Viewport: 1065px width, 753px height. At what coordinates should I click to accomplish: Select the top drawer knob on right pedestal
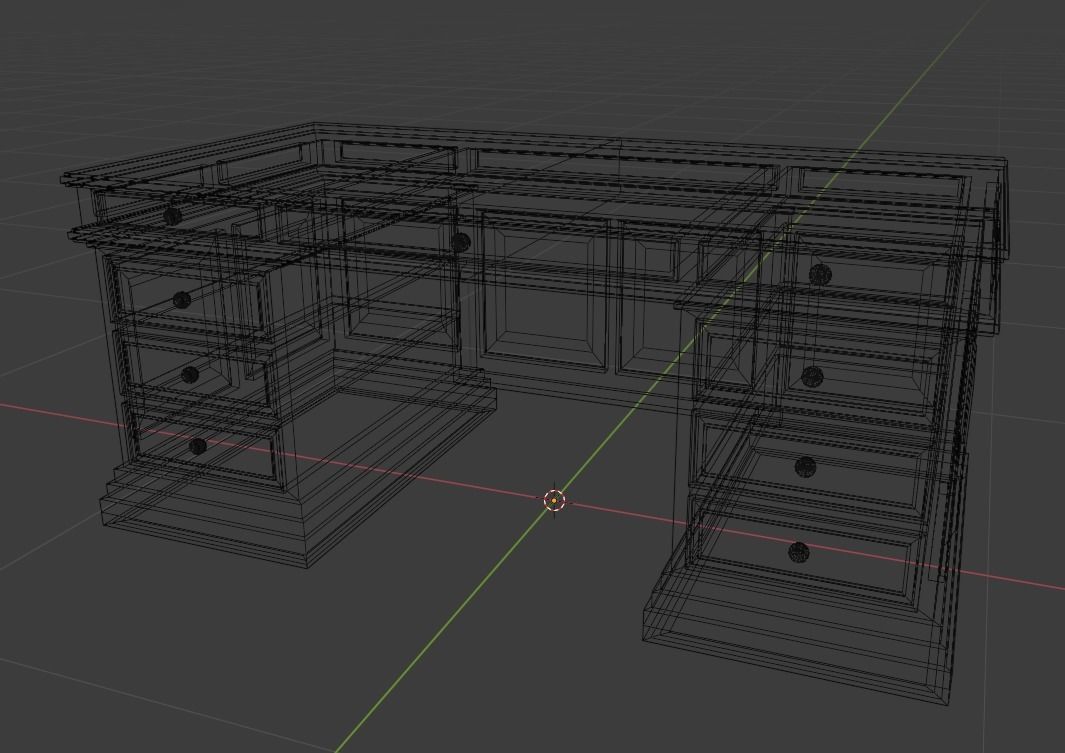[820, 274]
